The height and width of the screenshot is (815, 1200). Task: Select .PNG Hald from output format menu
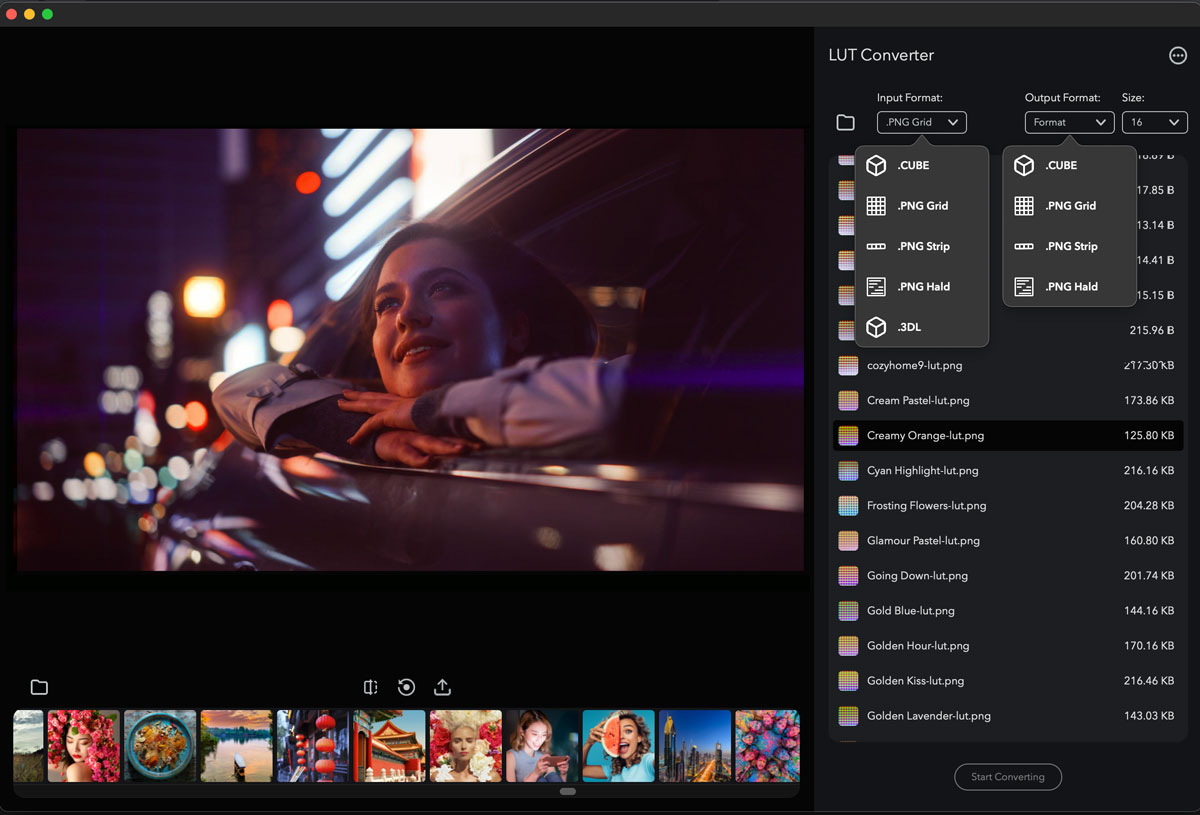(1069, 287)
